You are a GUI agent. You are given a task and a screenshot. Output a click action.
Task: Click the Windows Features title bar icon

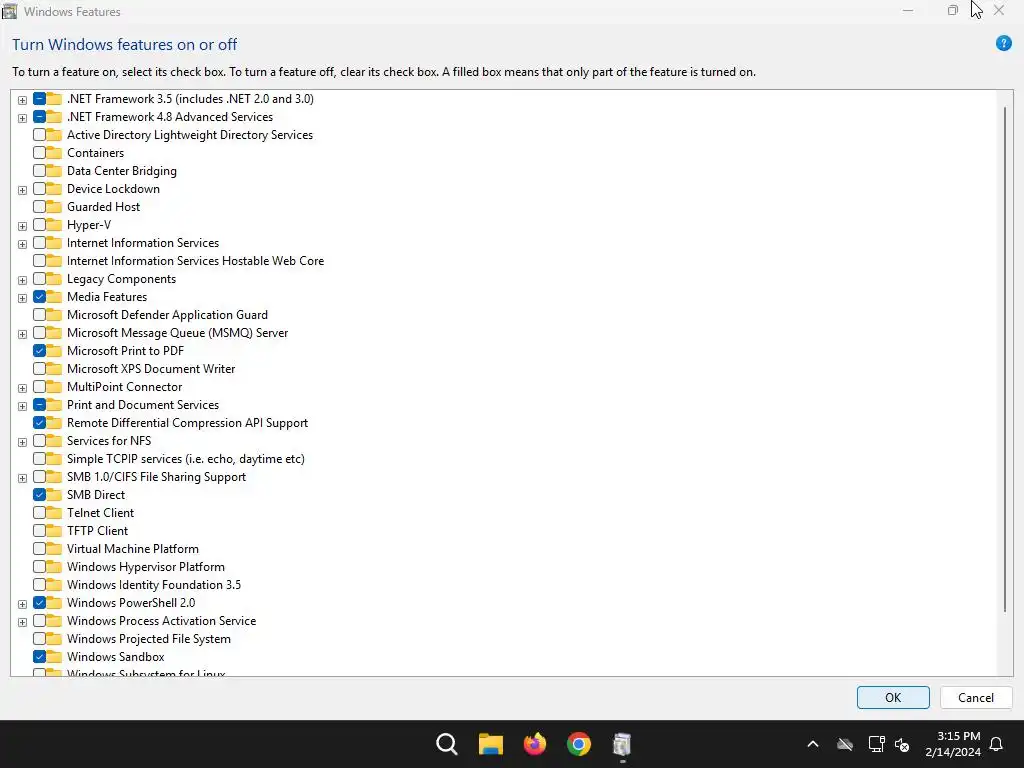pos(10,11)
